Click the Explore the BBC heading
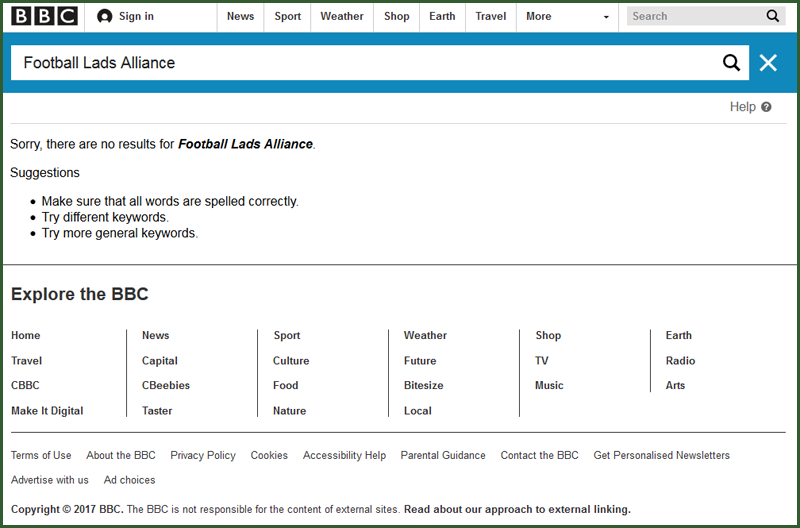Screen dimensions: 800x528 [80, 294]
